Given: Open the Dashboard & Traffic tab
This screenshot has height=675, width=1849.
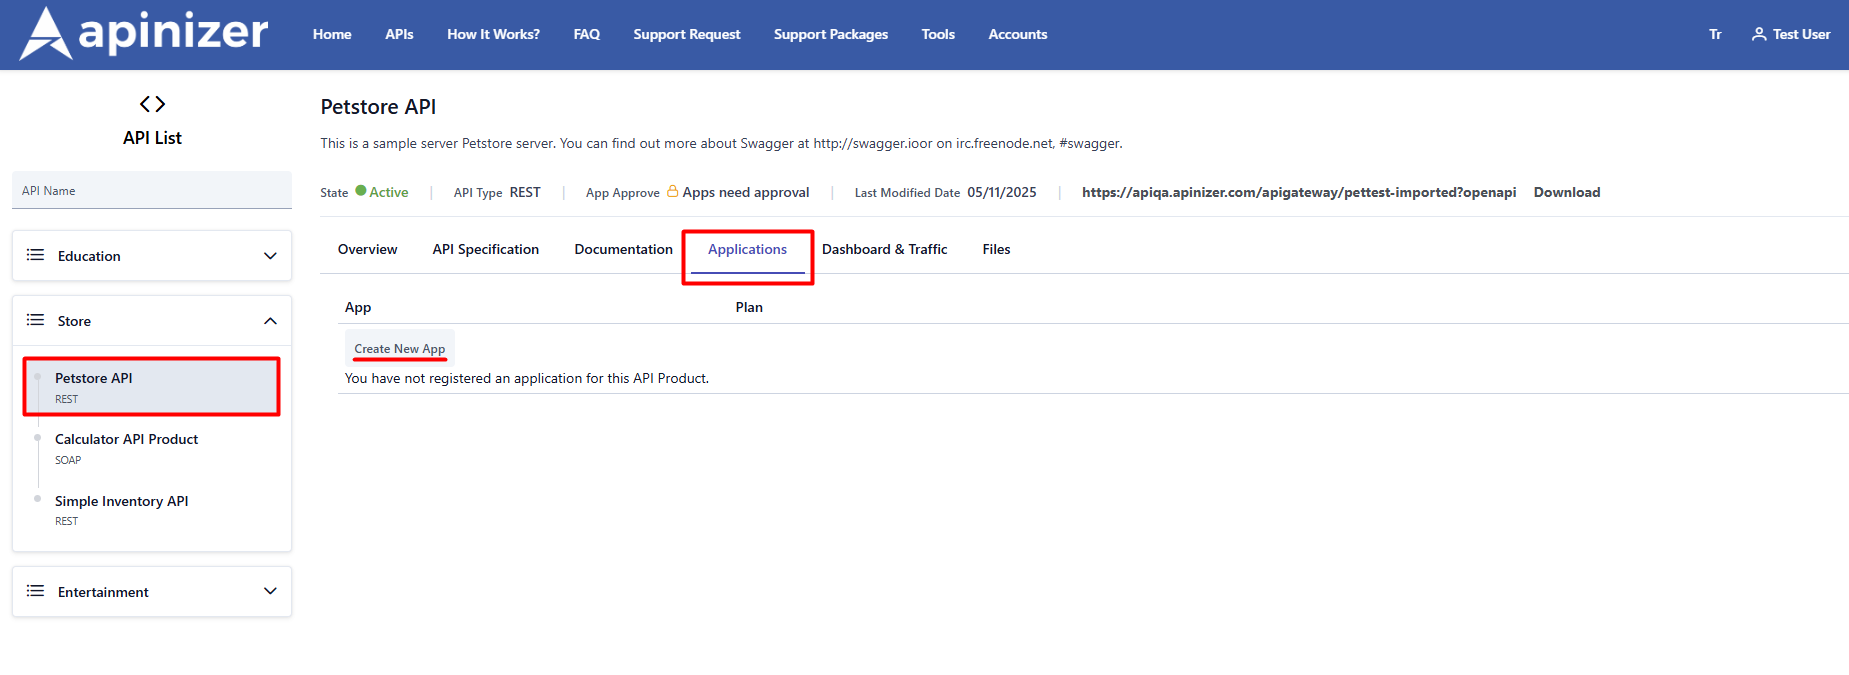Looking at the screenshot, I should click(884, 249).
